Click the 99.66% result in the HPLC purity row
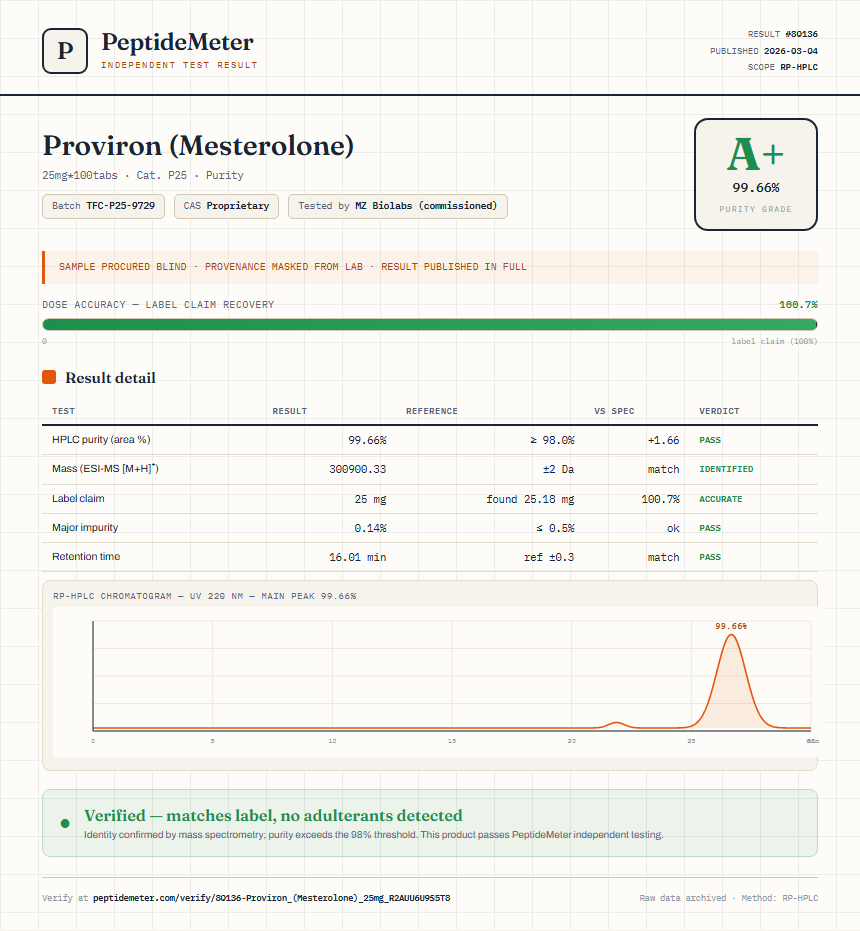860x931 pixels. [x=367, y=440]
